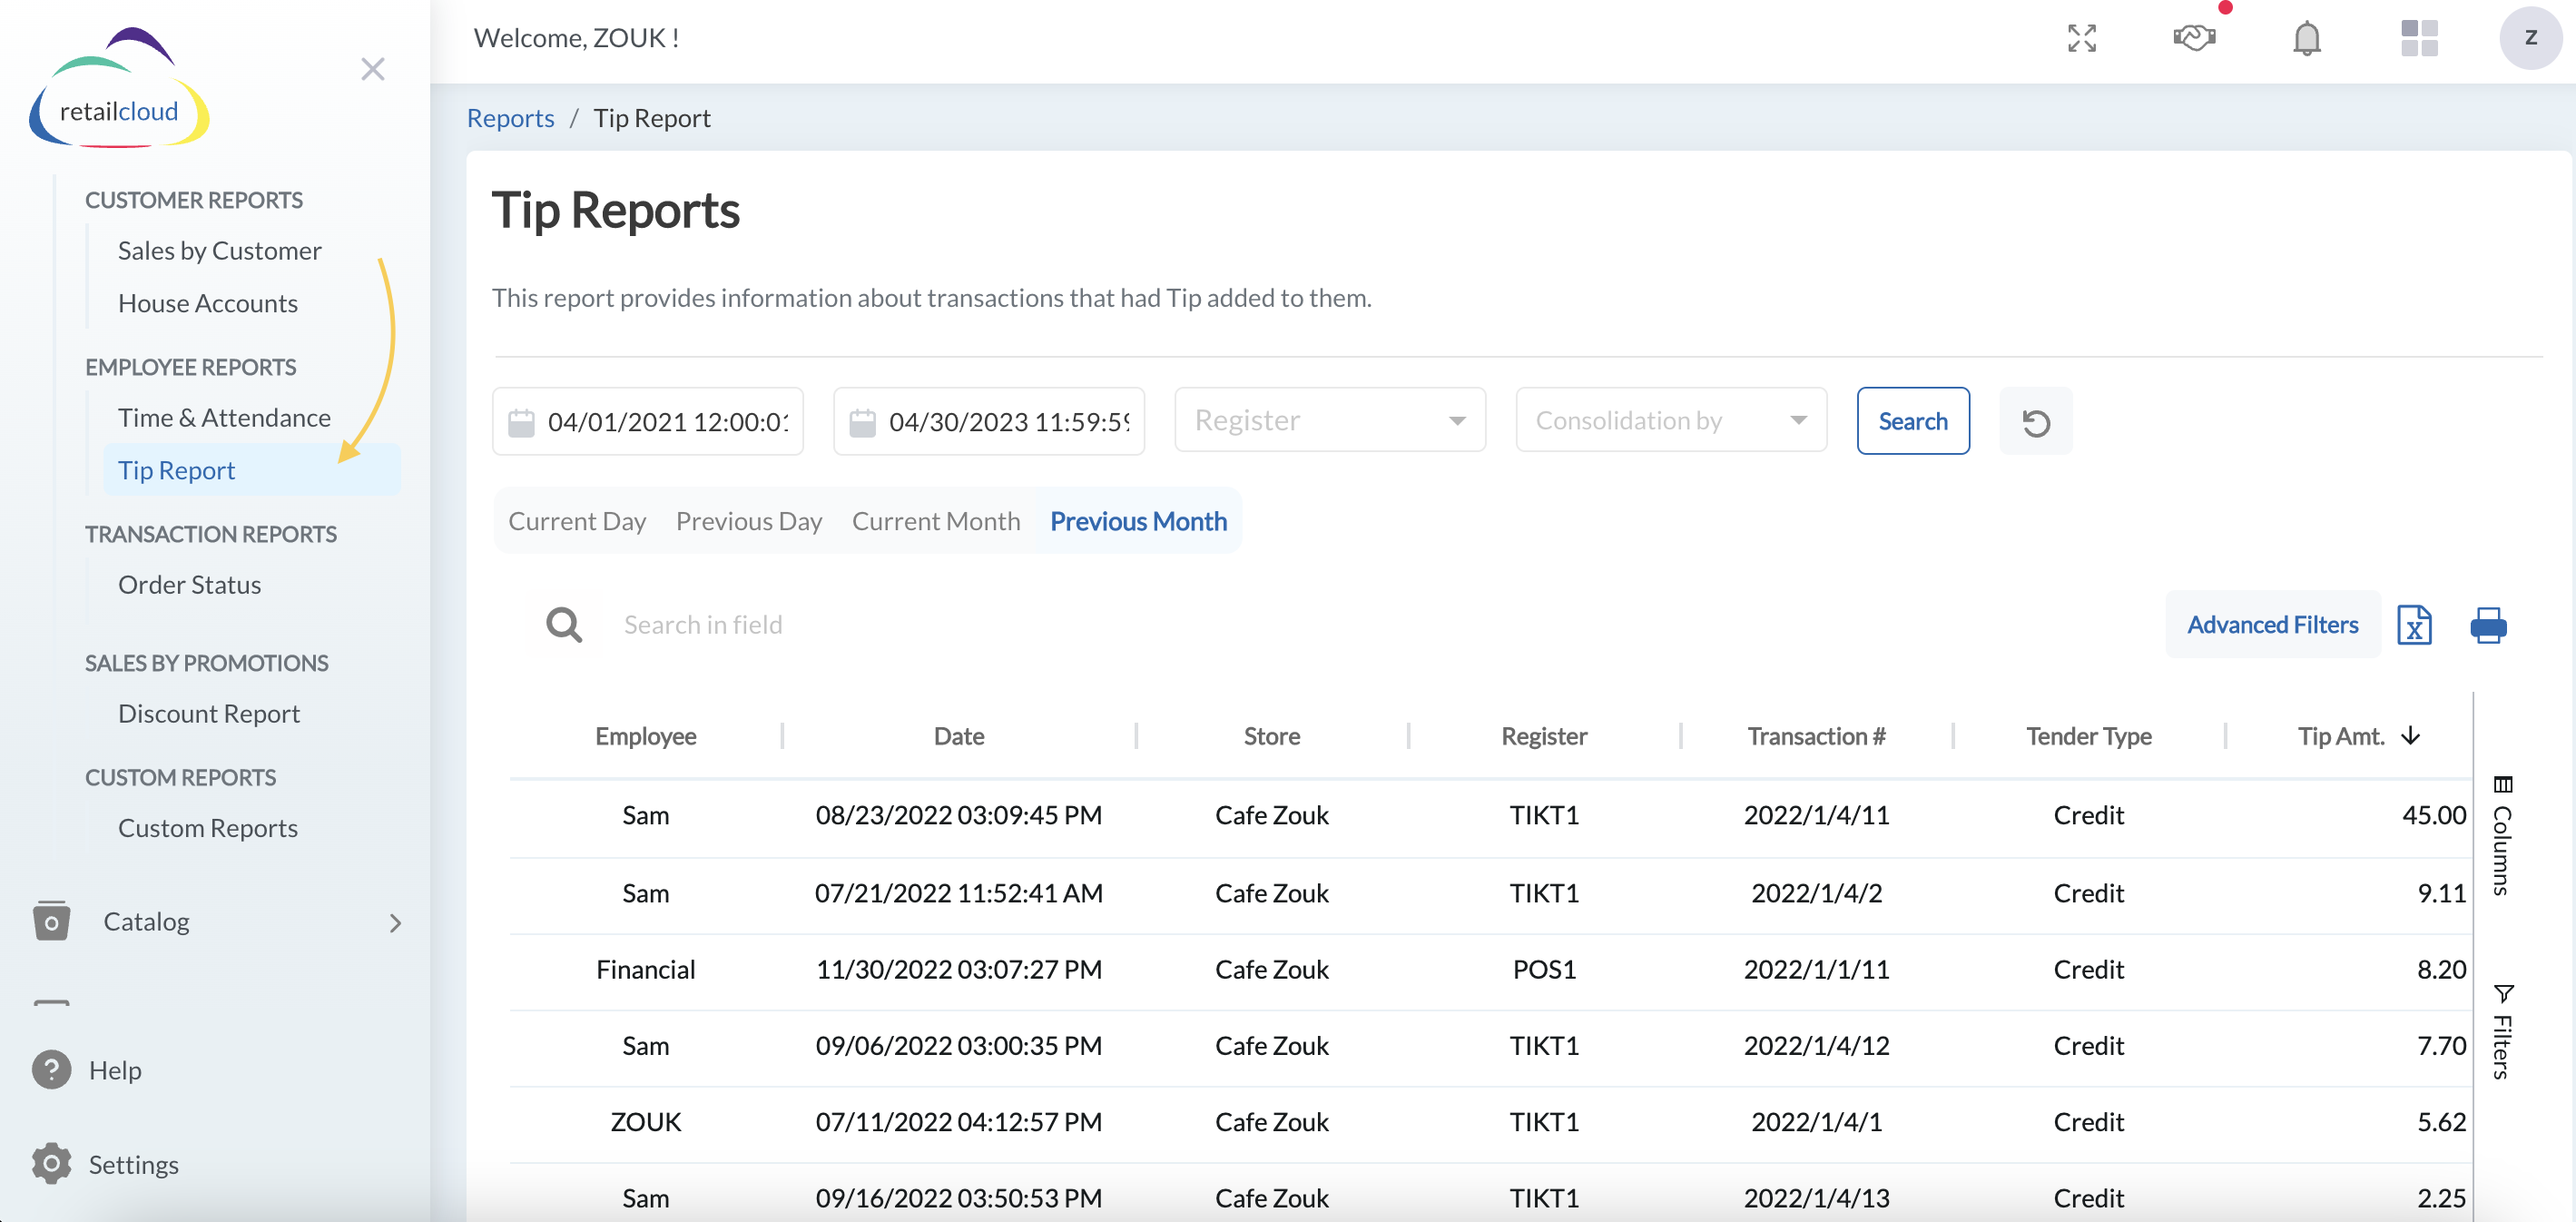Open the handshake partner icon
This screenshot has height=1222, width=2576.
[2194, 38]
